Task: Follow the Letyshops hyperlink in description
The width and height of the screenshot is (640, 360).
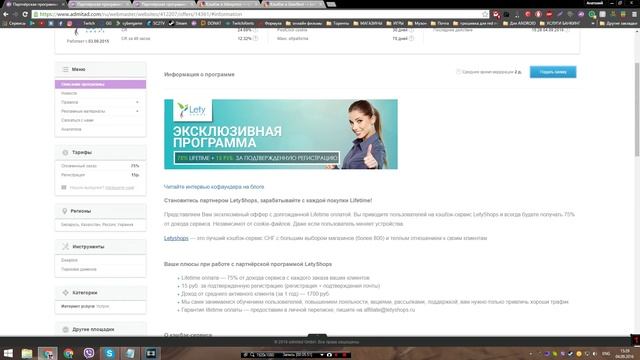Action: 176,238
